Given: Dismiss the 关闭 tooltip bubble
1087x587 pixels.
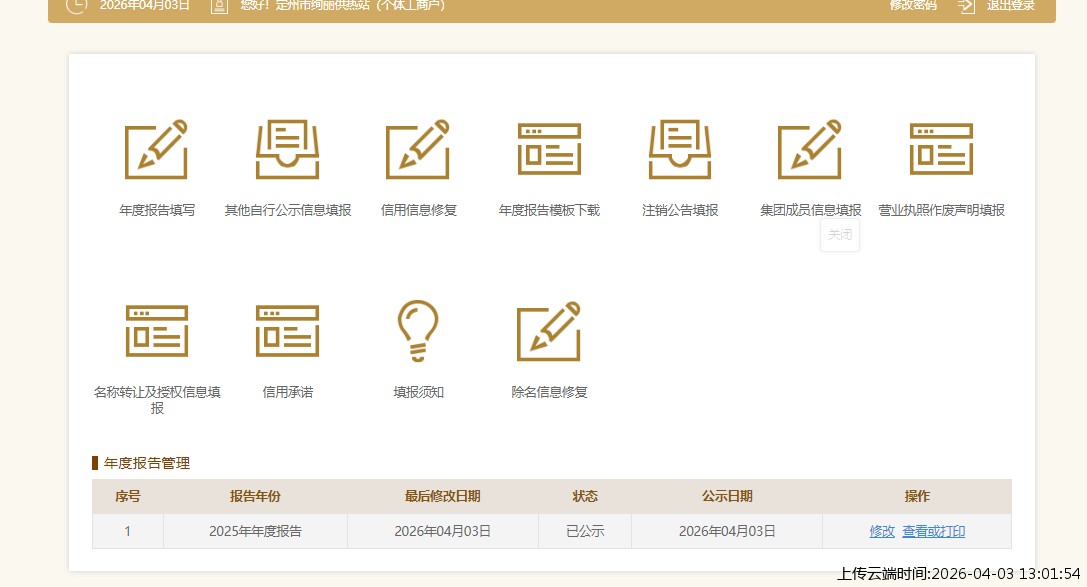Looking at the screenshot, I should pyautogui.click(x=840, y=235).
